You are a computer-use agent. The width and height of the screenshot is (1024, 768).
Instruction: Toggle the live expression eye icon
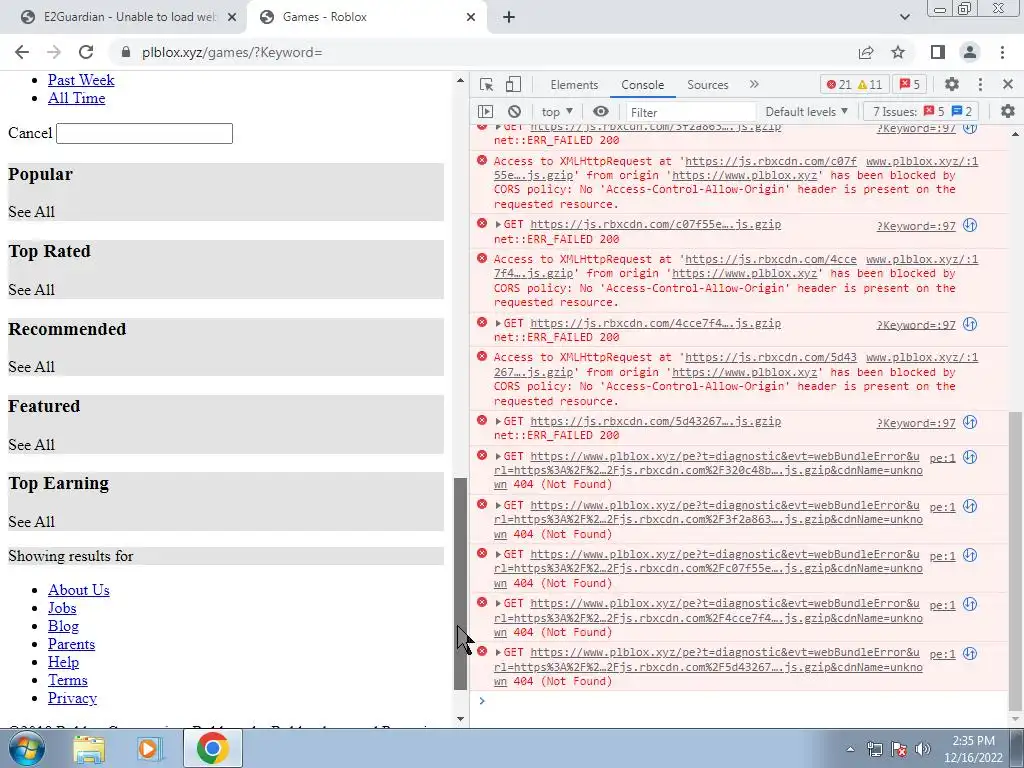point(600,112)
